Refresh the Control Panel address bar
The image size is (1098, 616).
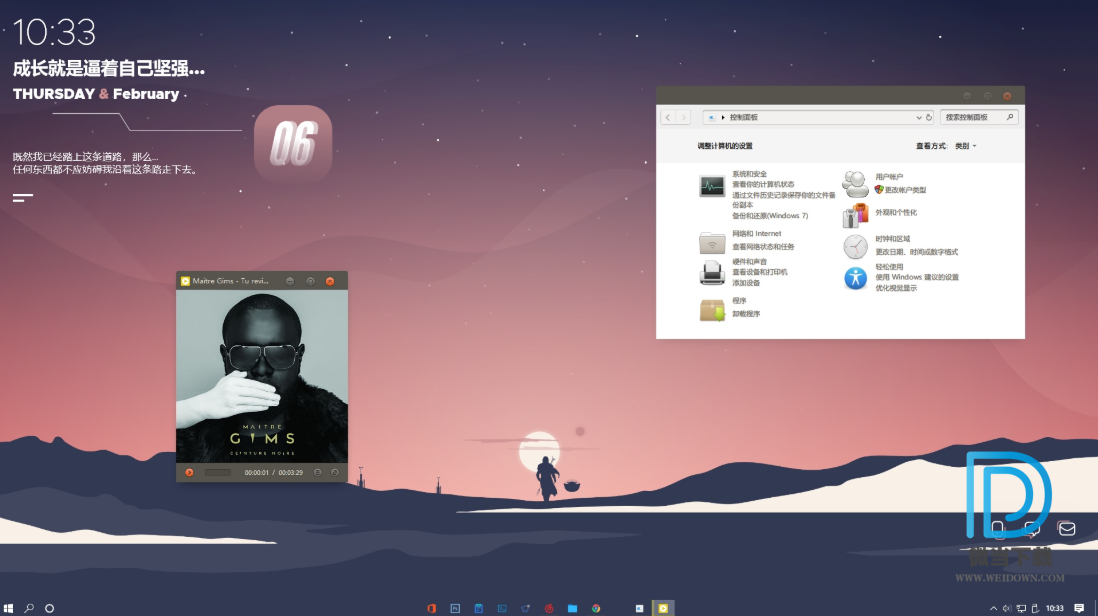(929, 118)
